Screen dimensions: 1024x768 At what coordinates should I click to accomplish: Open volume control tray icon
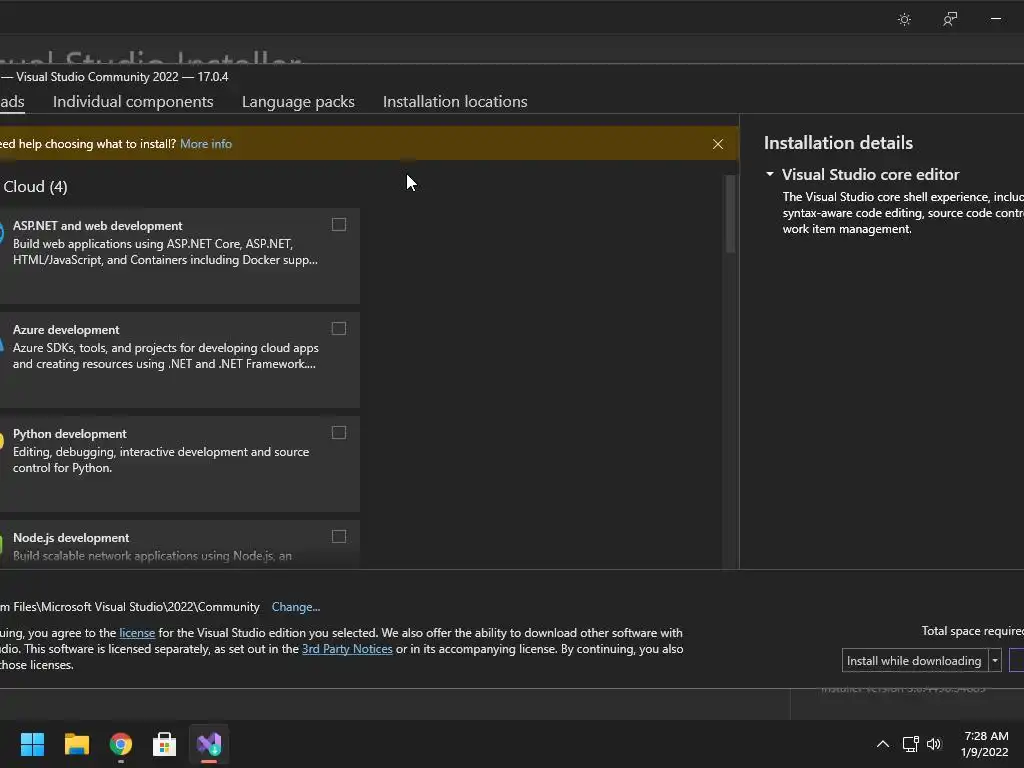934,744
